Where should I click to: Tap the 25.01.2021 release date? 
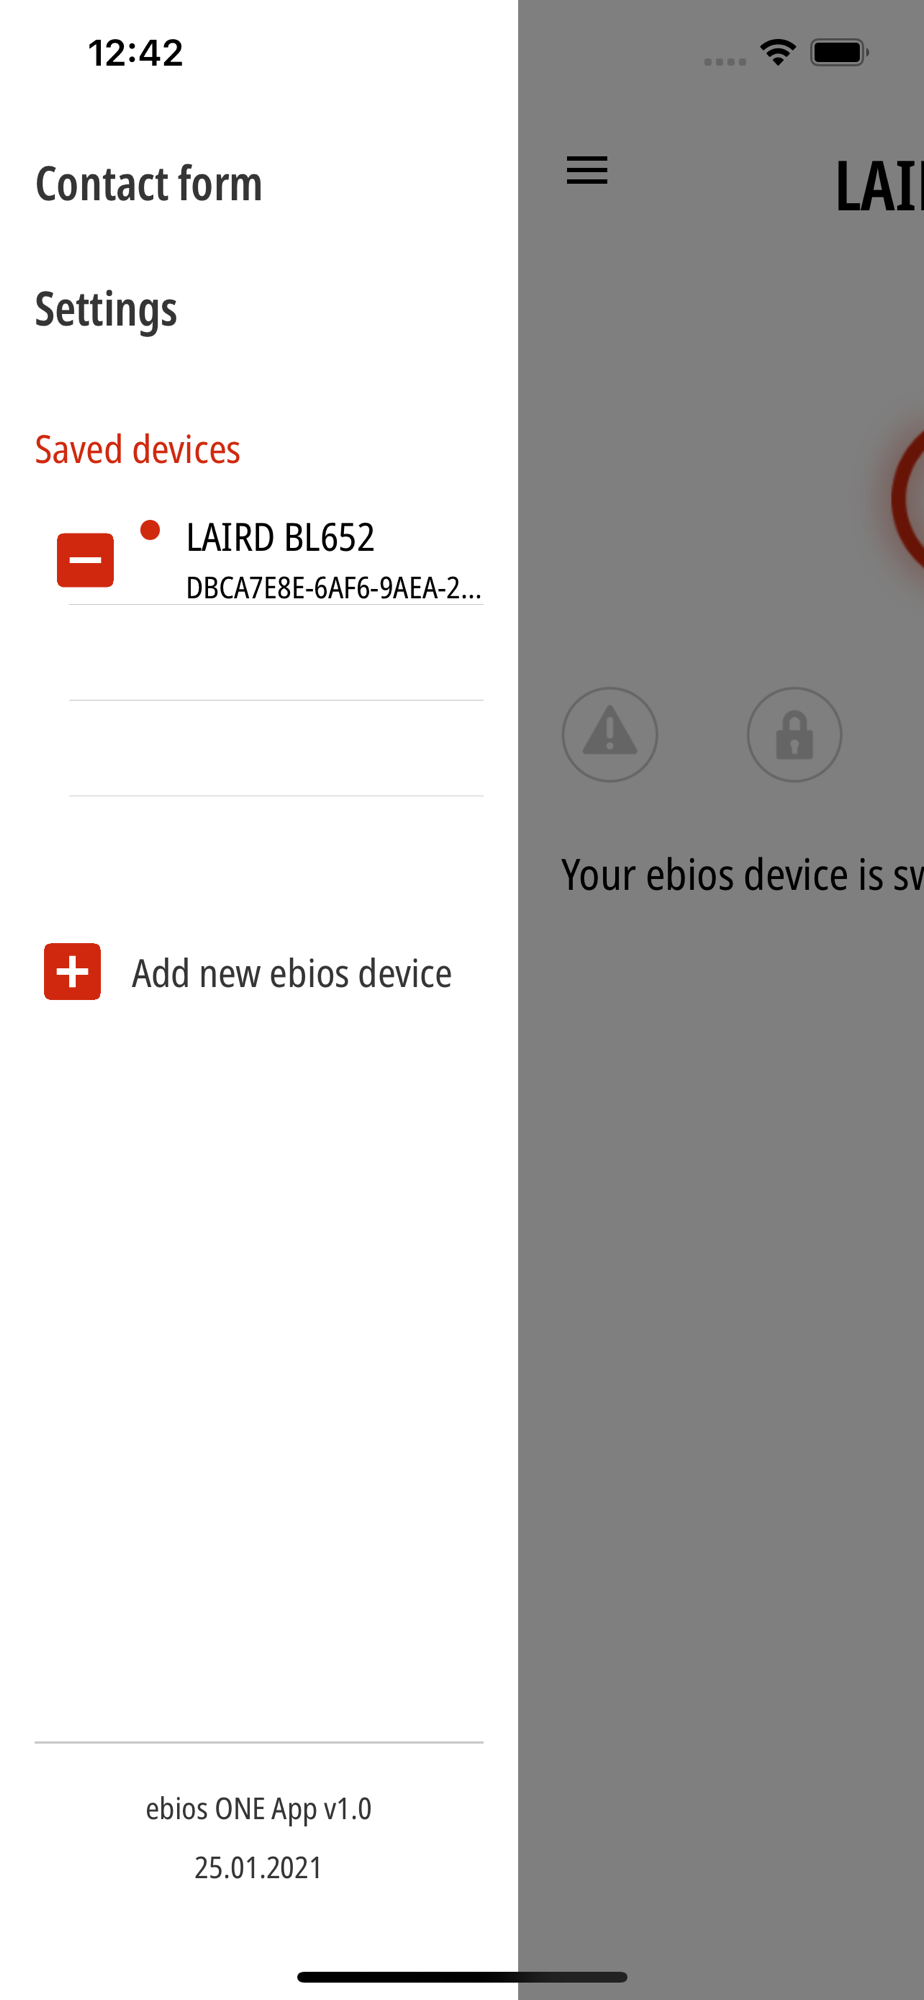(x=259, y=1867)
